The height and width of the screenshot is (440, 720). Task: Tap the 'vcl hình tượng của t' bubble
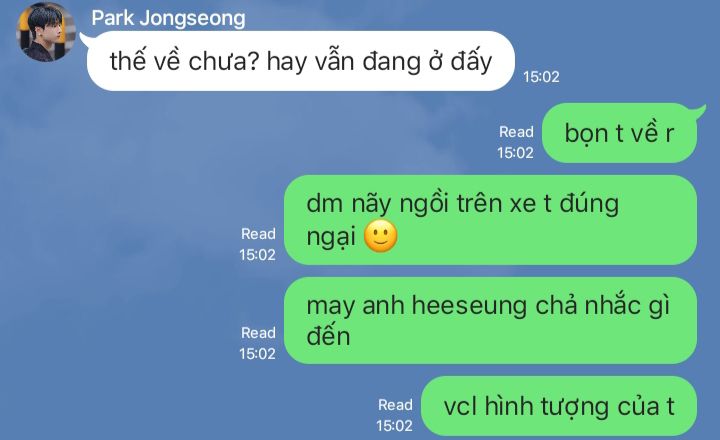(559, 406)
